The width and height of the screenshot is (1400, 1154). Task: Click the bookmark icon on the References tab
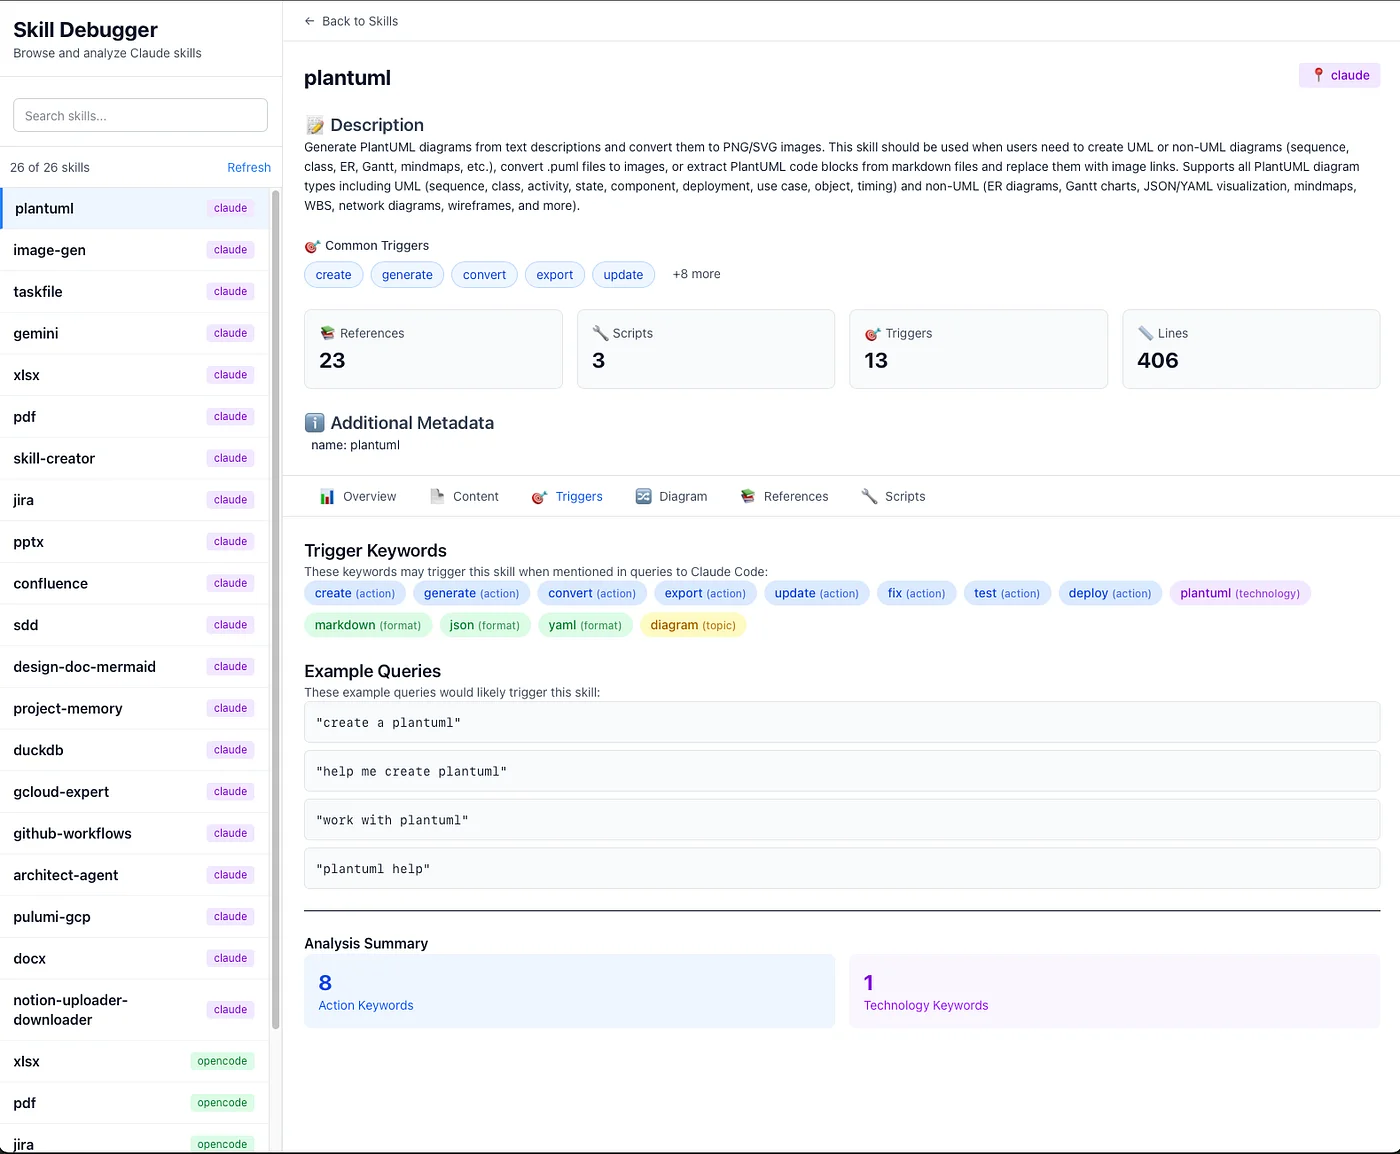(x=747, y=495)
